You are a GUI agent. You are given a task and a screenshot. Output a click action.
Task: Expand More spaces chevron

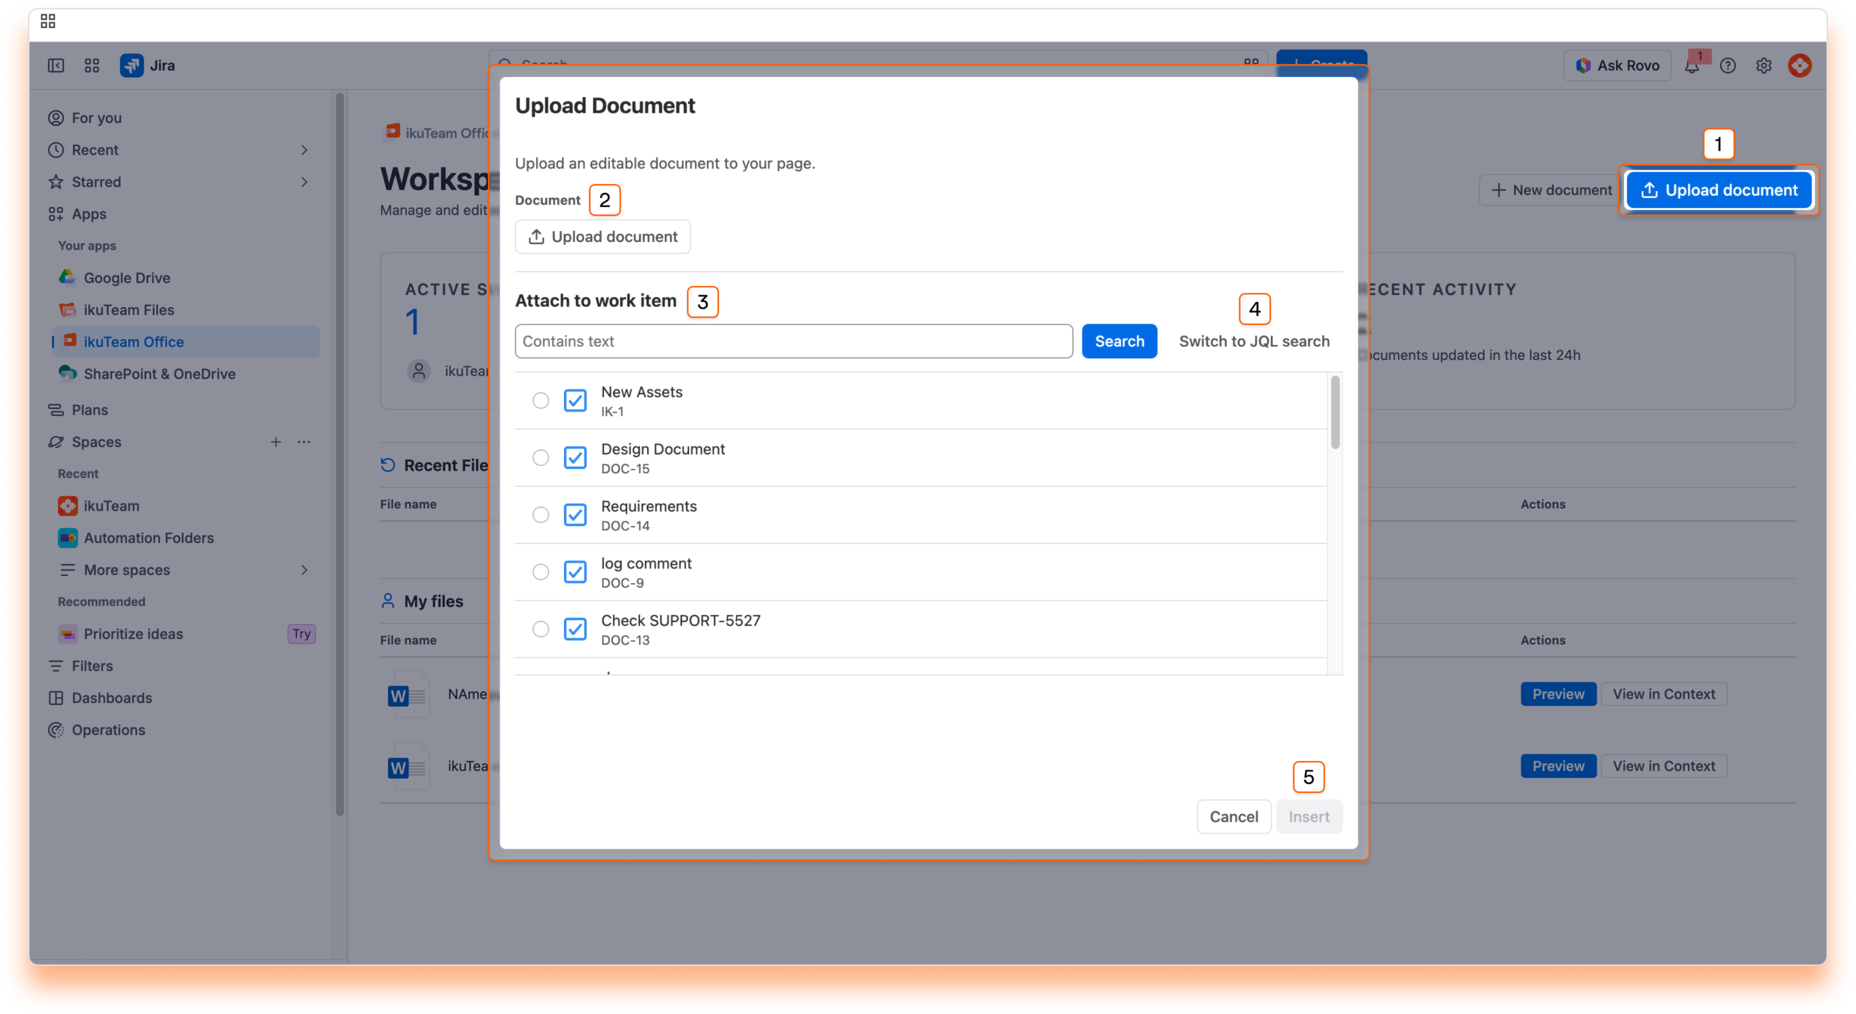[304, 570]
